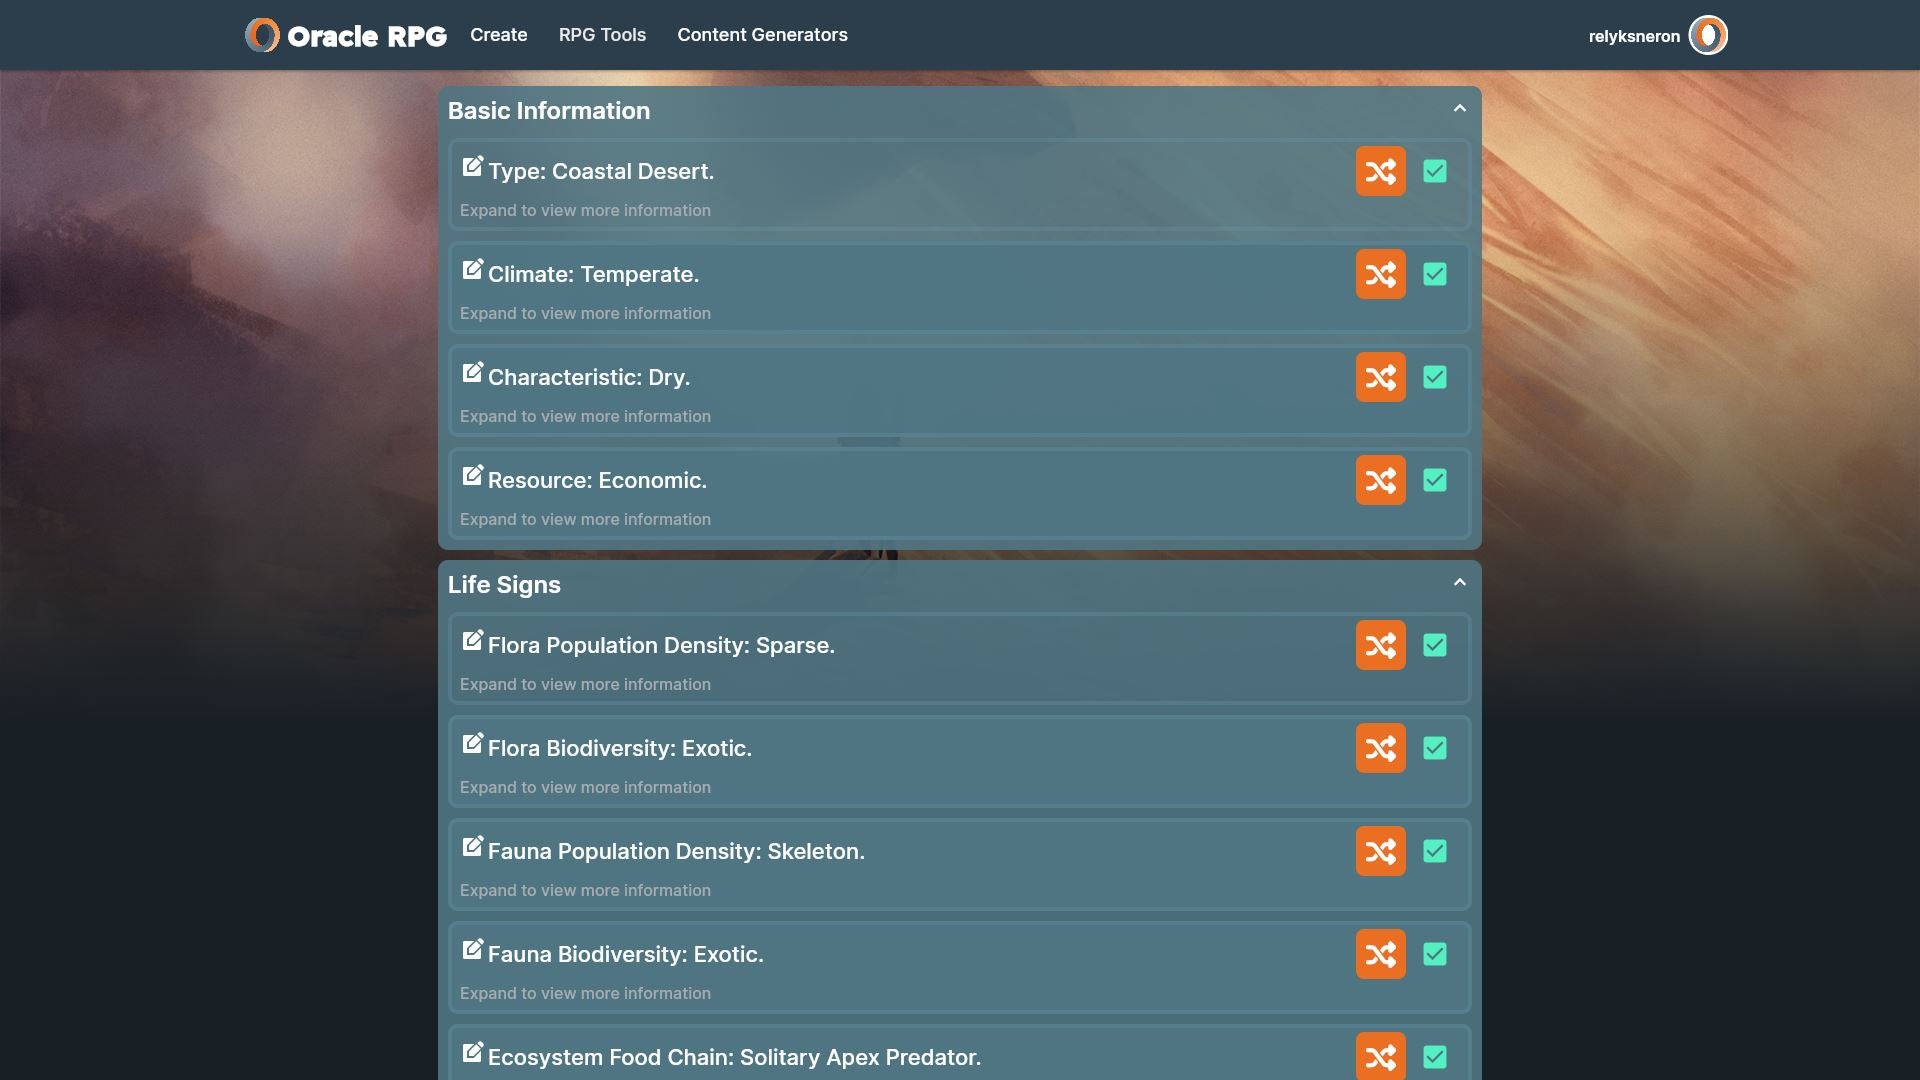Click the relyksneron profile avatar
1920x1080 pixels.
[1707, 35]
